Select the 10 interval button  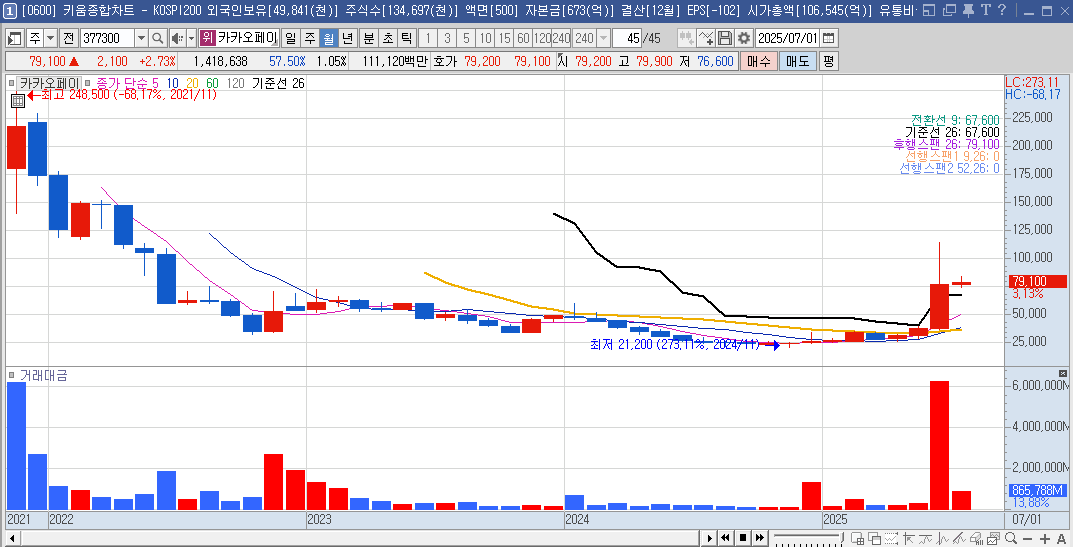485,38
